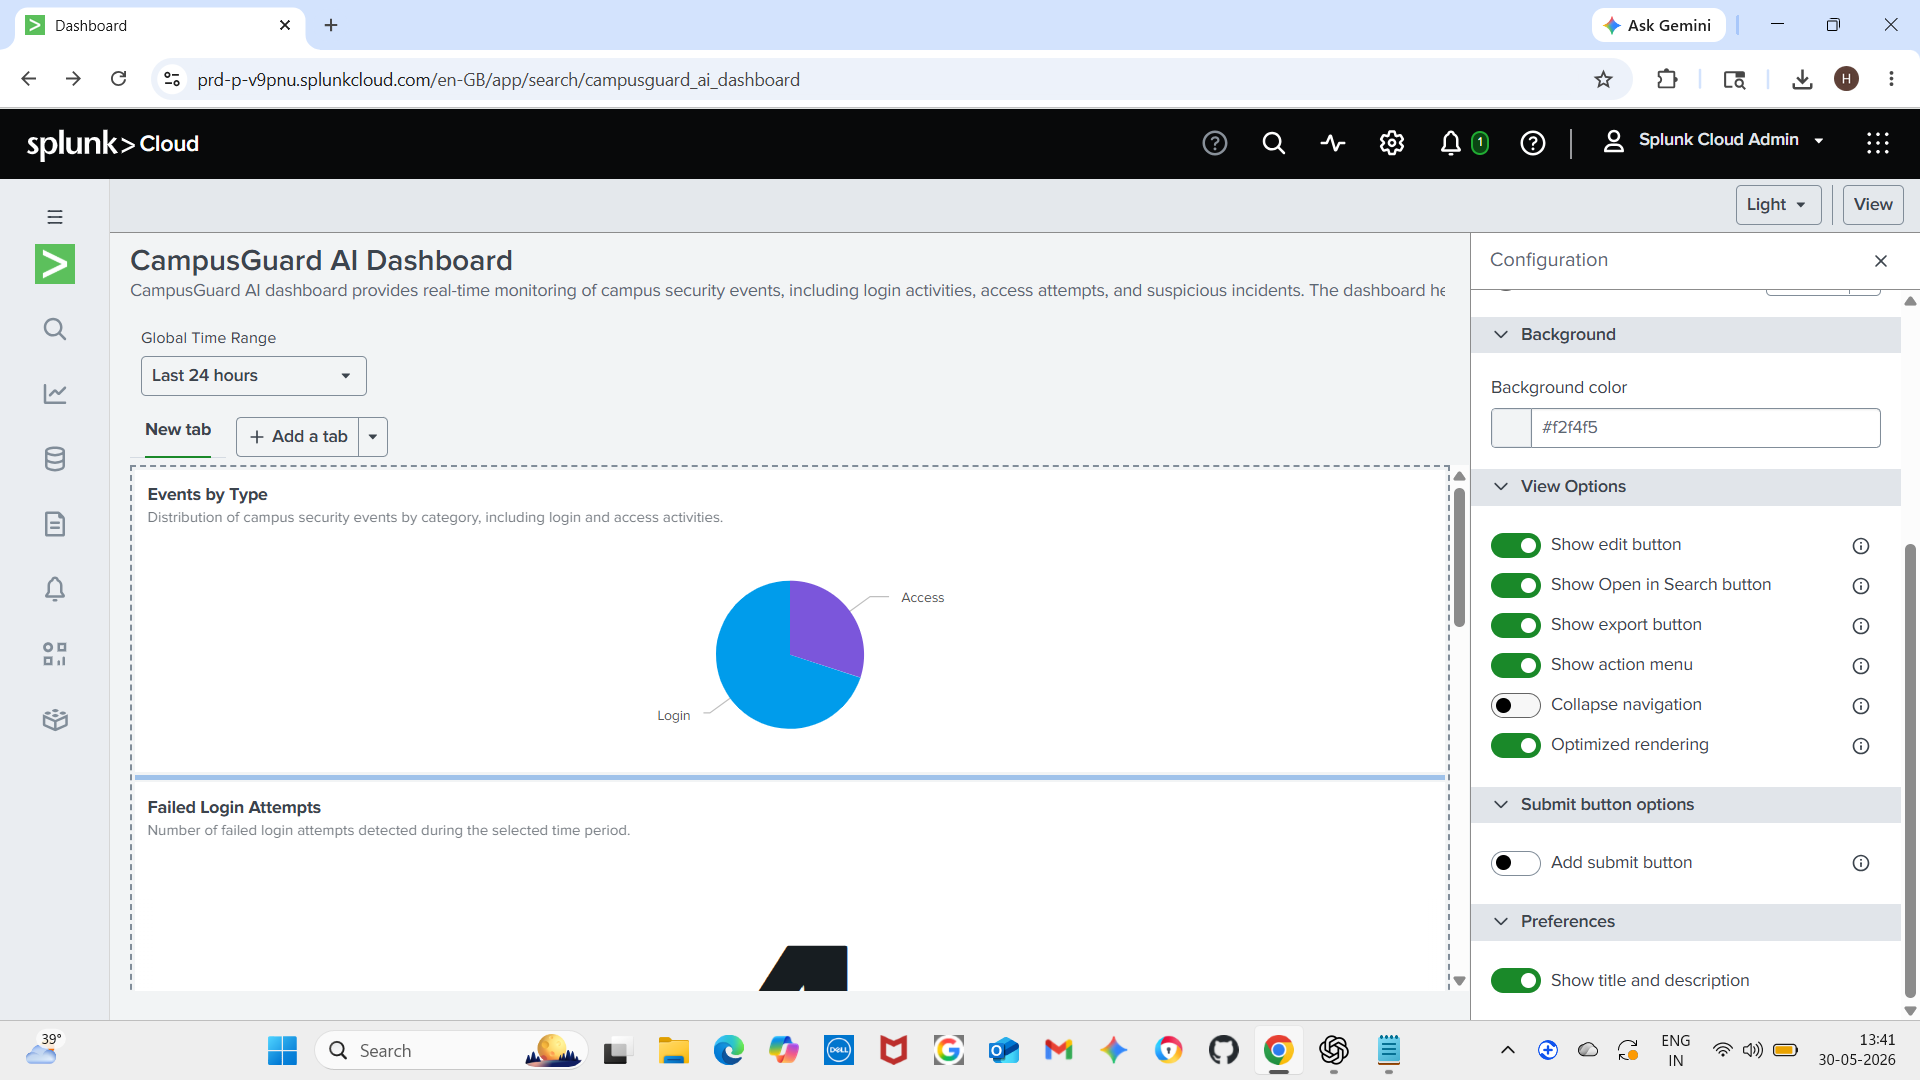This screenshot has height=1080, width=1920.
Task: Collapse the Background section
Action: point(1686,335)
